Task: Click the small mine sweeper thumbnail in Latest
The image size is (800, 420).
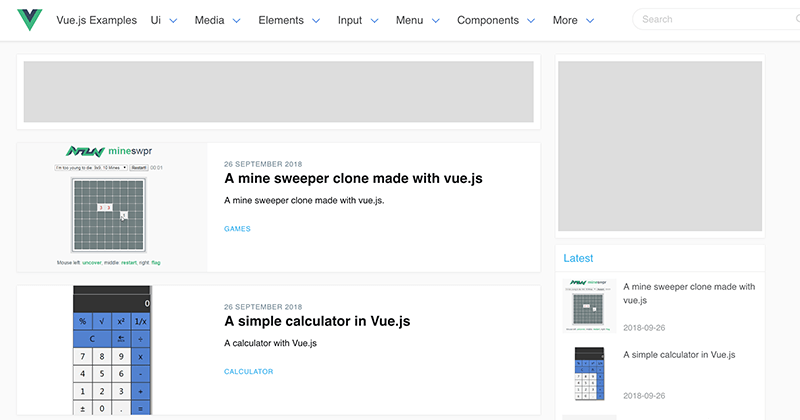Action: point(588,303)
